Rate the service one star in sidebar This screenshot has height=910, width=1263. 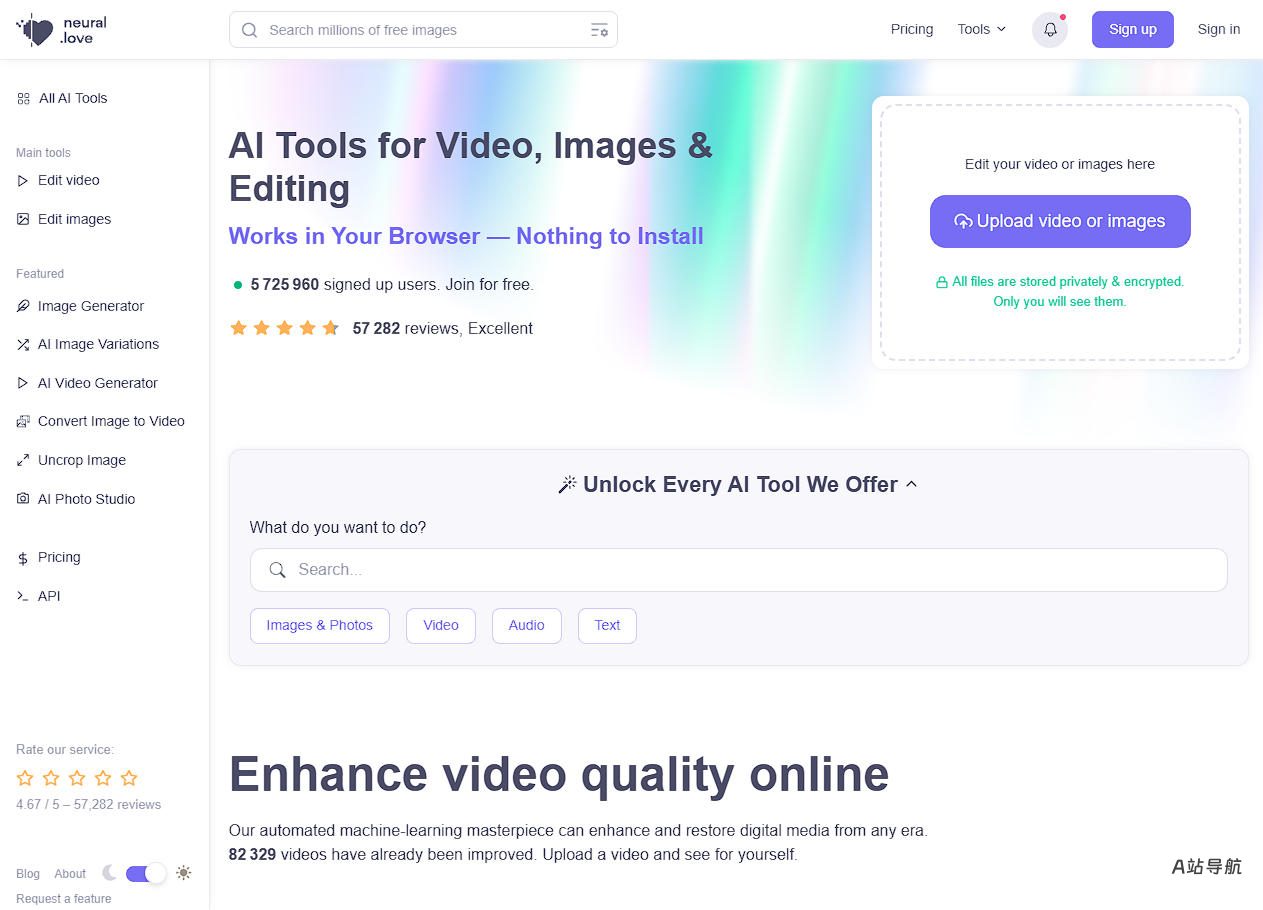[x=25, y=778]
